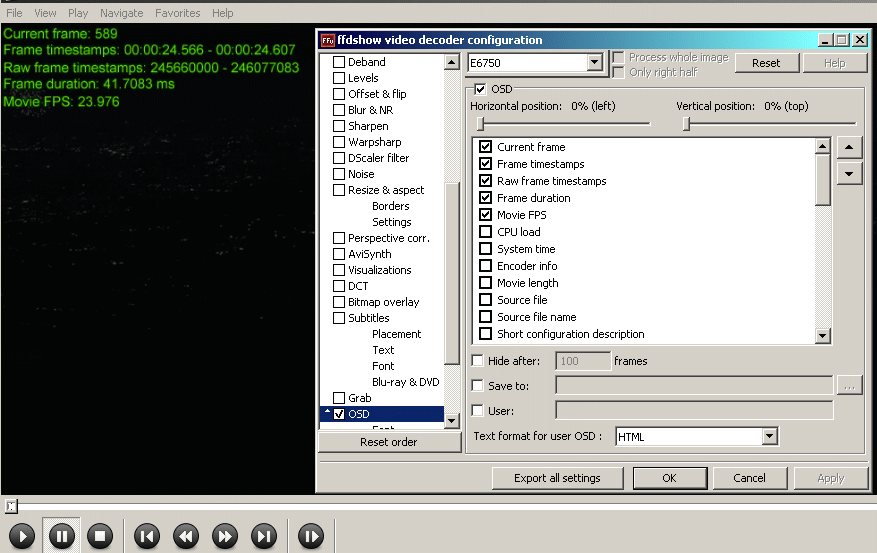Enable the Levels filter checkbox

[x=339, y=78]
